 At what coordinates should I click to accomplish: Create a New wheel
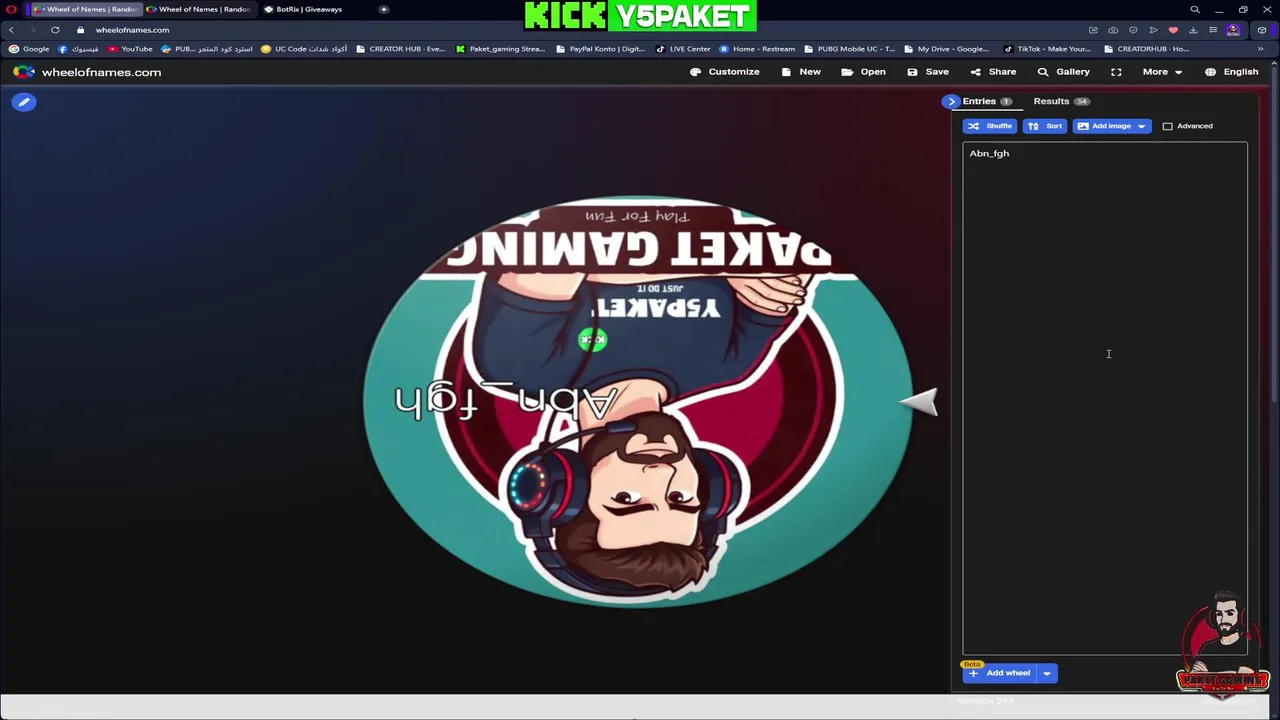pyautogui.click(x=800, y=72)
